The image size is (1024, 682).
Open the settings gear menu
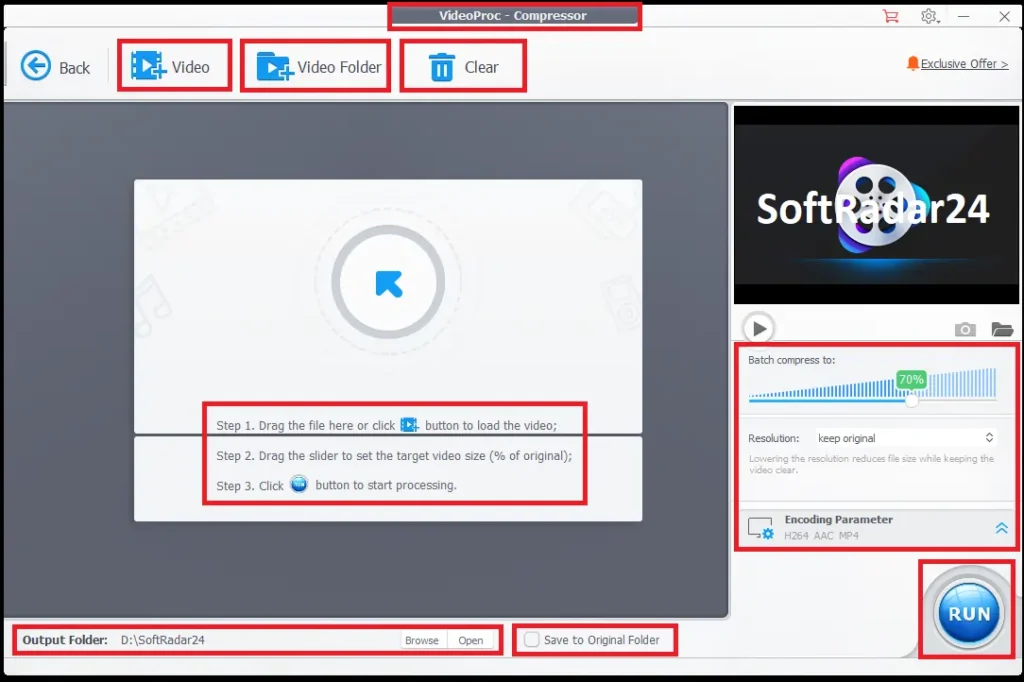[x=929, y=16]
